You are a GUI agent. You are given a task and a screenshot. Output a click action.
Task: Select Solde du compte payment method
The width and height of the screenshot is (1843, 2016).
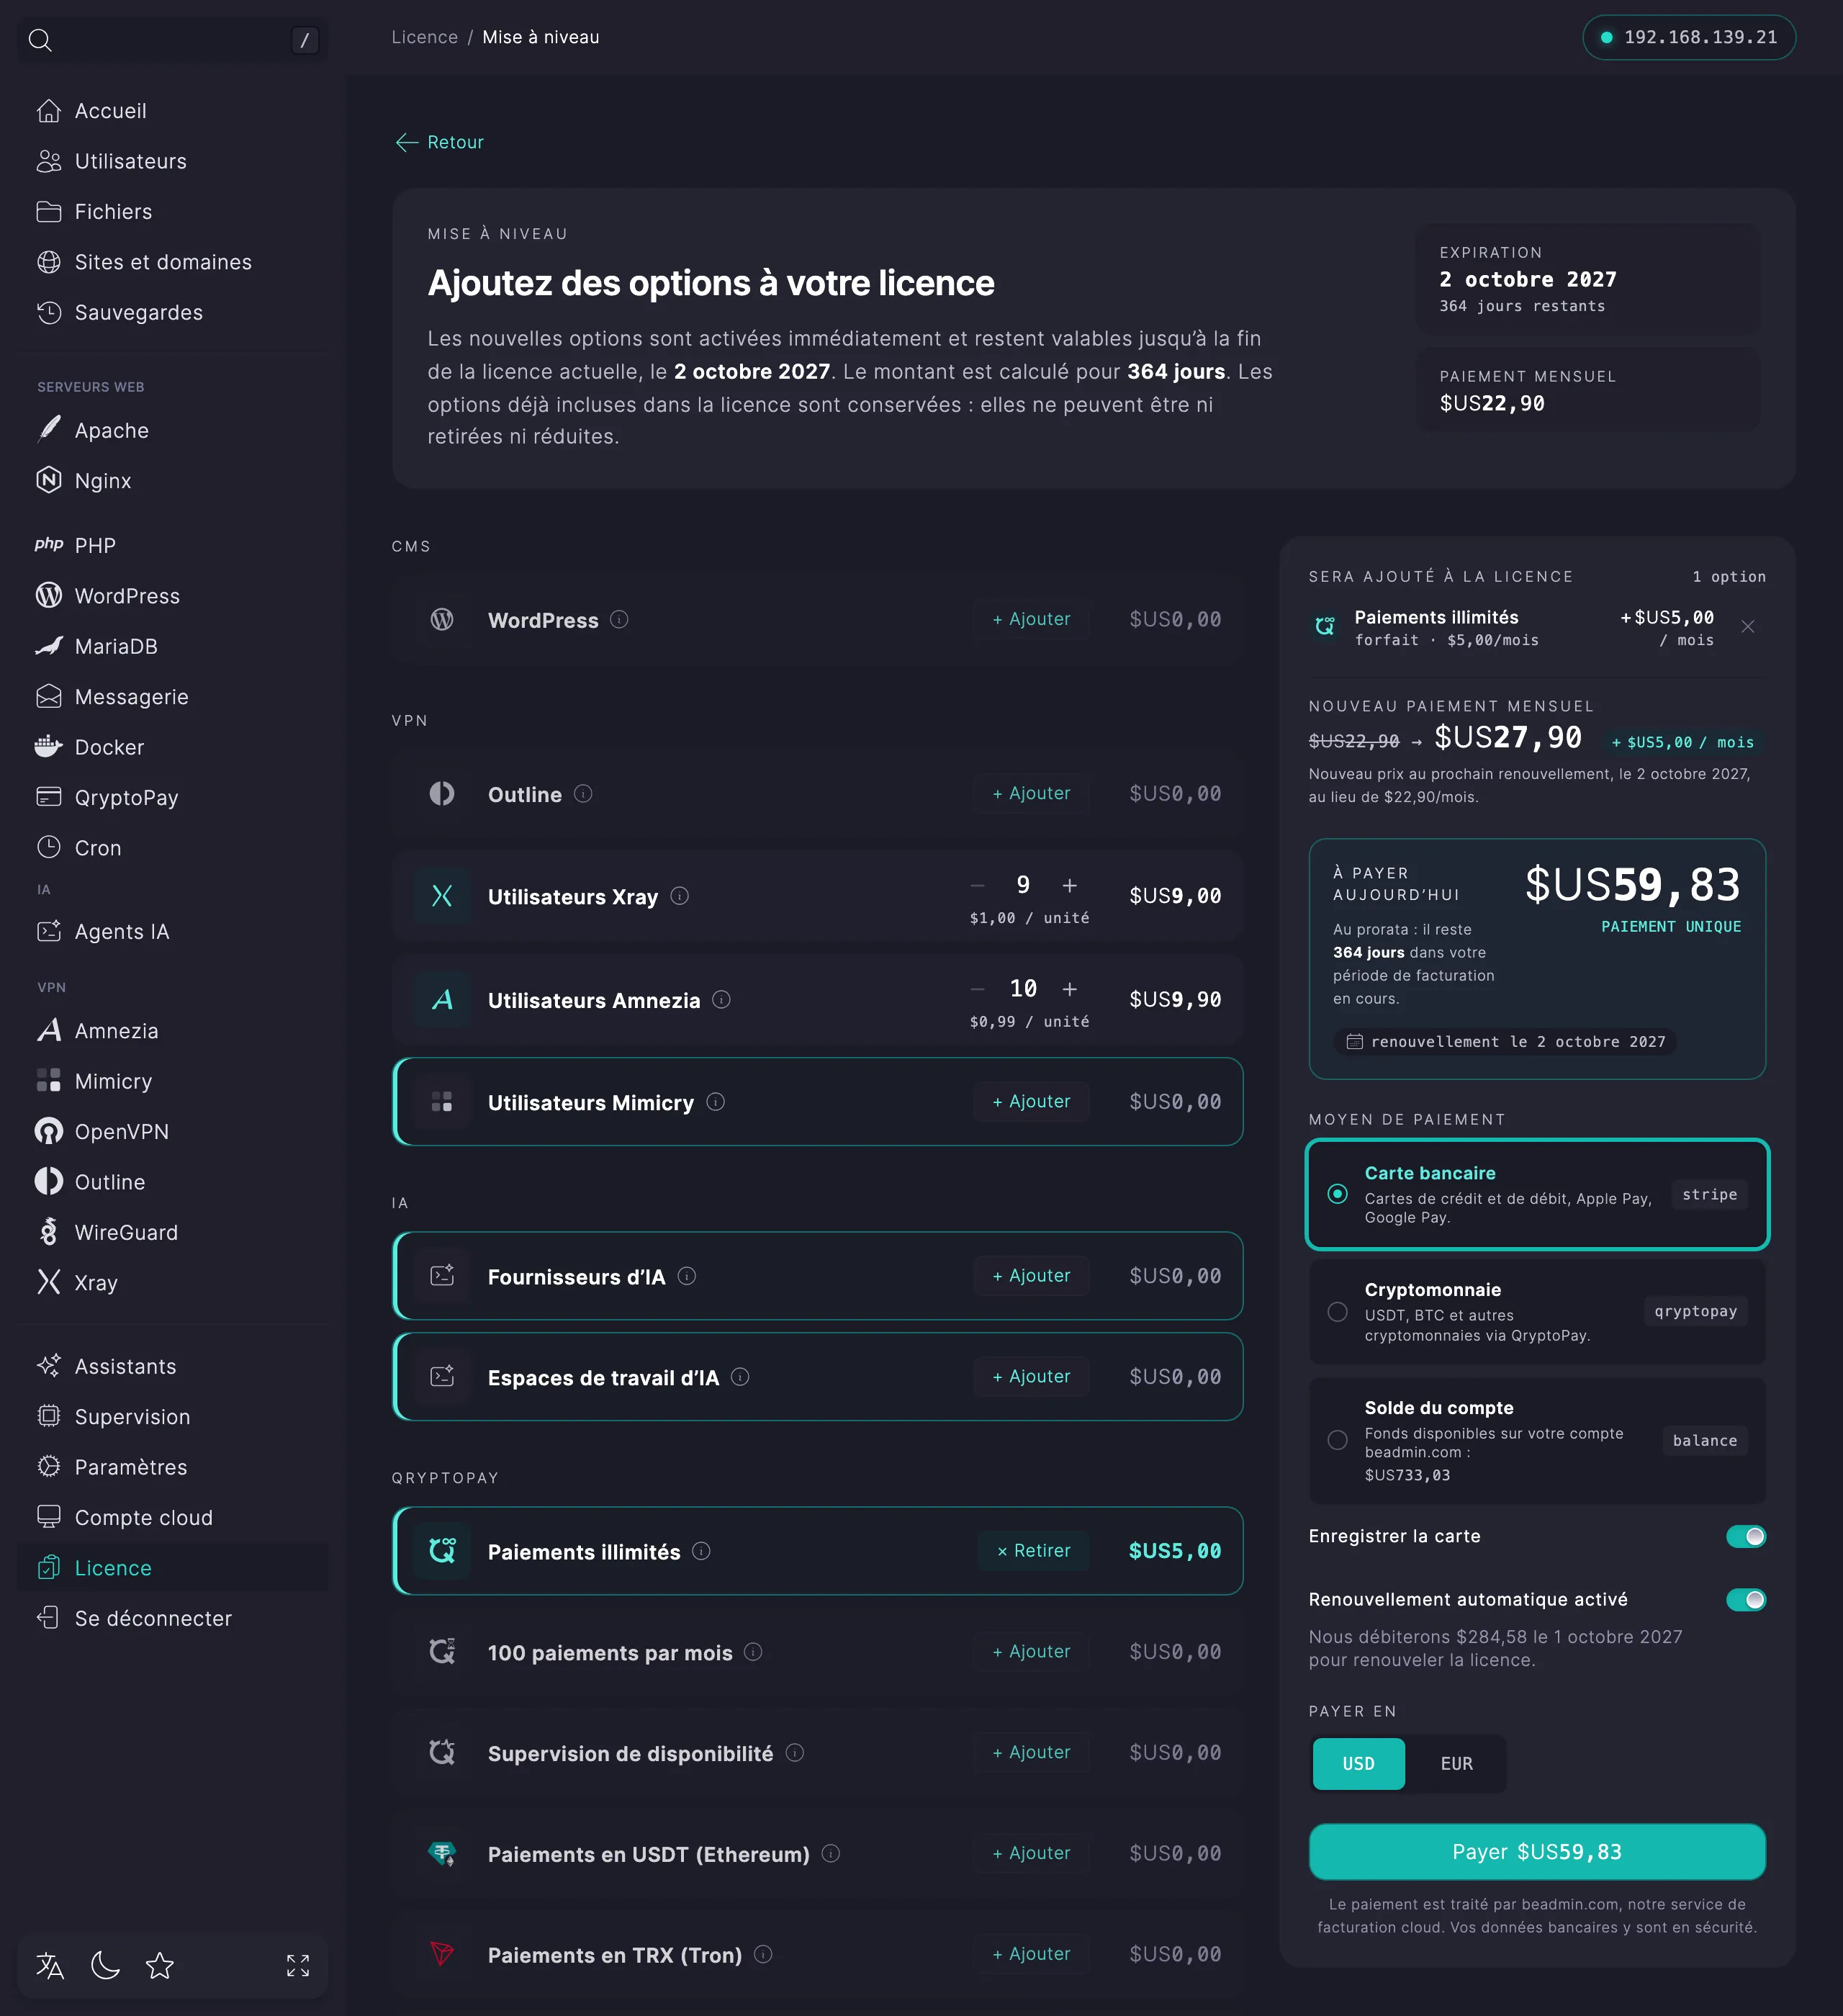tap(1537, 1440)
